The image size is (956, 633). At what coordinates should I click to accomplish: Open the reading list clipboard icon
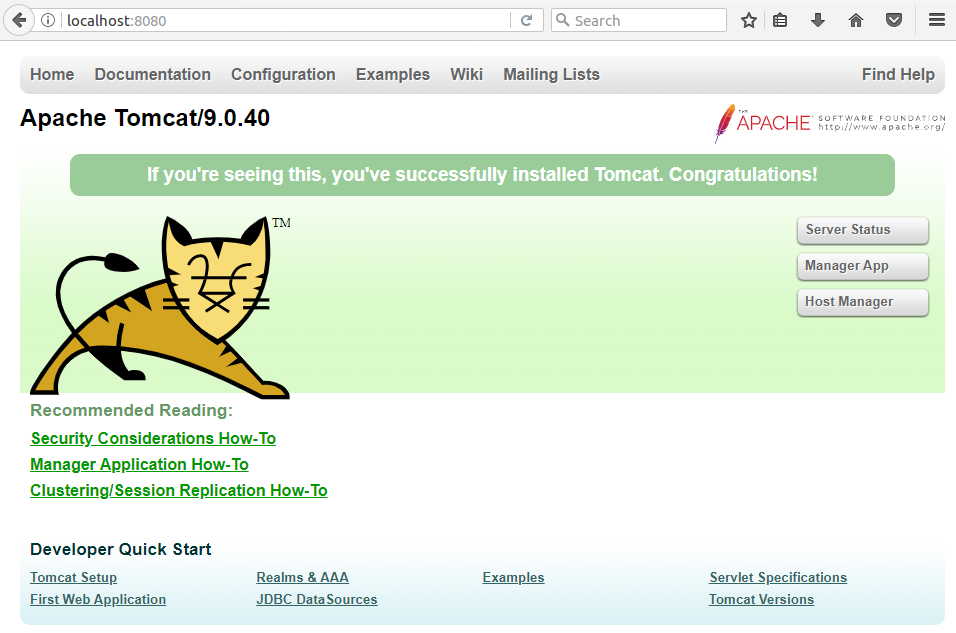(x=780, y=19)
